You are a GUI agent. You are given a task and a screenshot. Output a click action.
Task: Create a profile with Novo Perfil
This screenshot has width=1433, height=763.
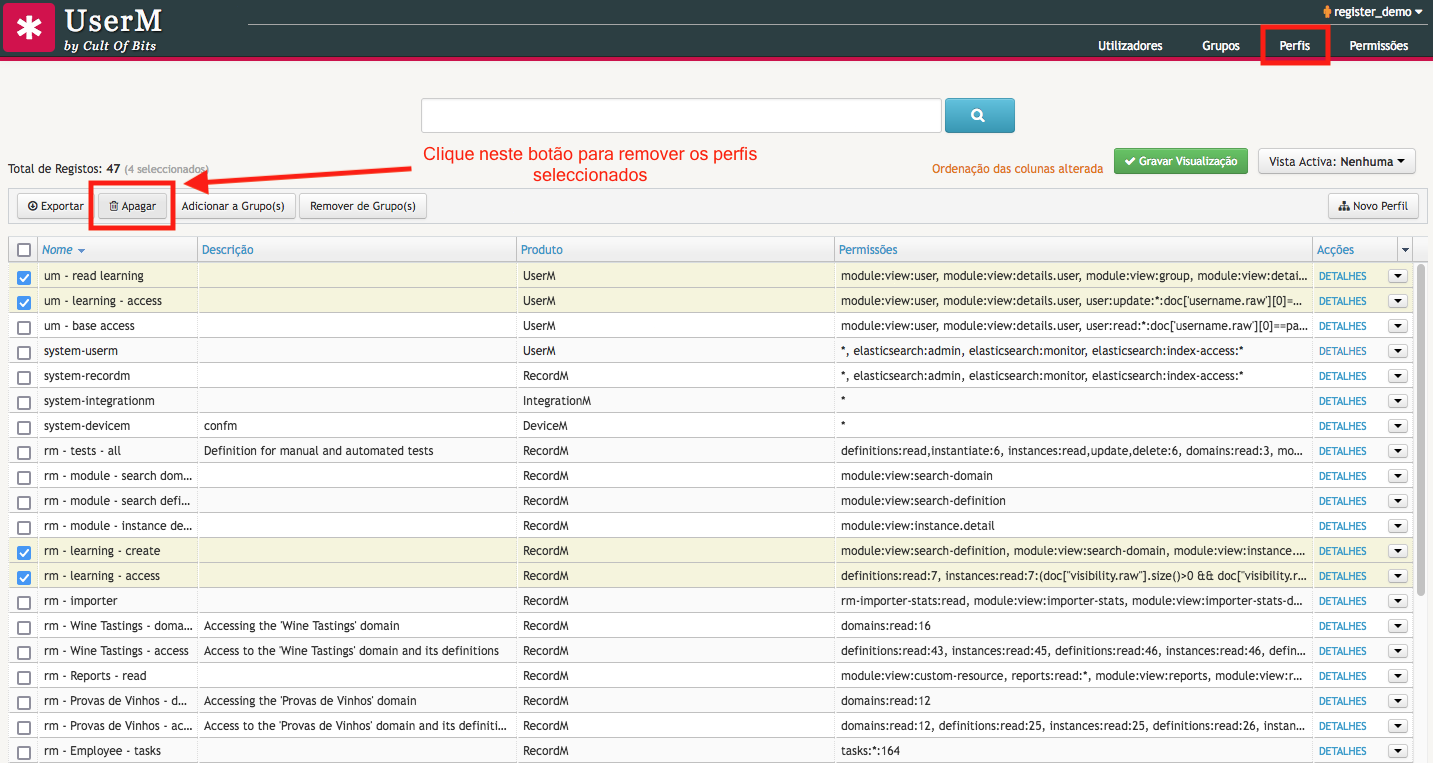click(1372, 206)
